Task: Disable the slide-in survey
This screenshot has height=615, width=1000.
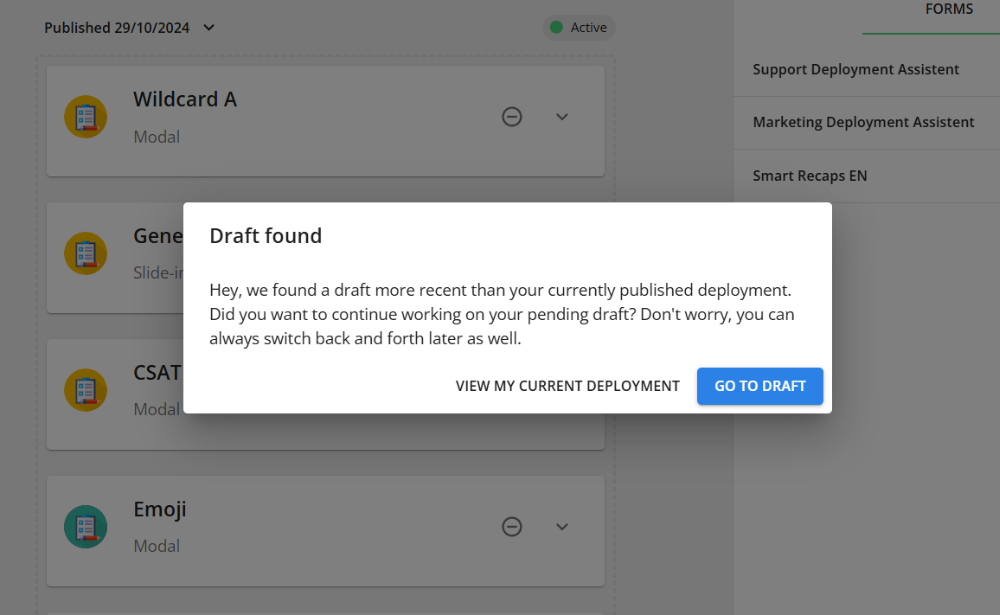Action: click(x=512, y=253)
